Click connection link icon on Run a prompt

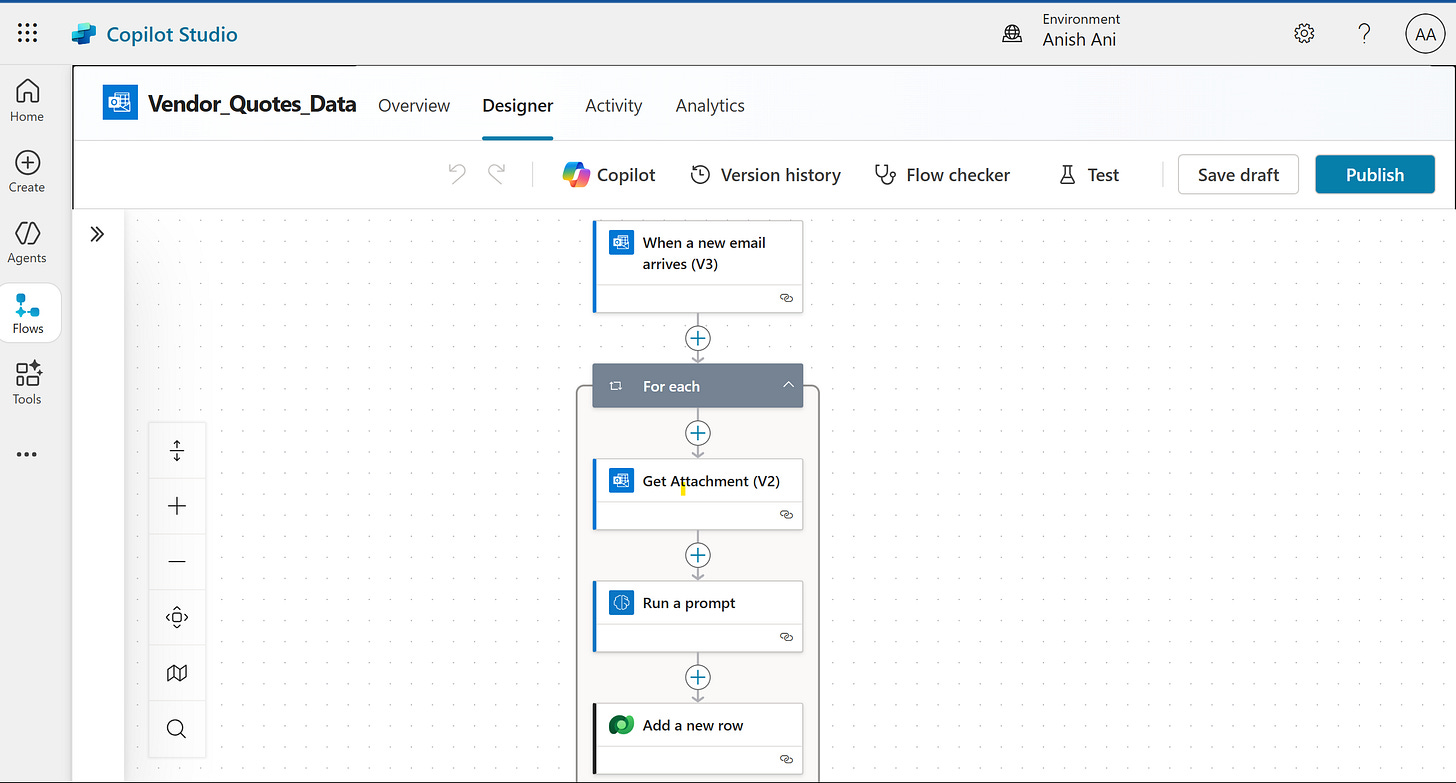[x=786, y=636]
